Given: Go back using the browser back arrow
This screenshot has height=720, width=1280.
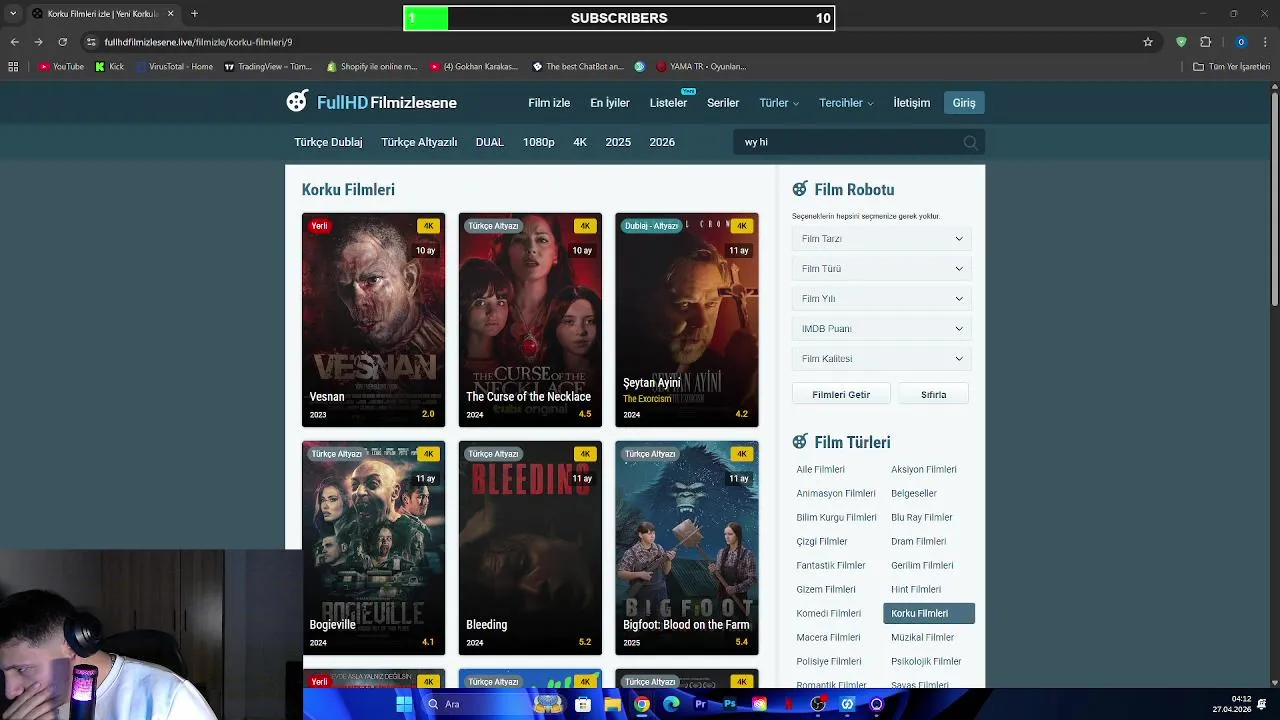Looking at the screenshot, I should (x=14, y=42).
